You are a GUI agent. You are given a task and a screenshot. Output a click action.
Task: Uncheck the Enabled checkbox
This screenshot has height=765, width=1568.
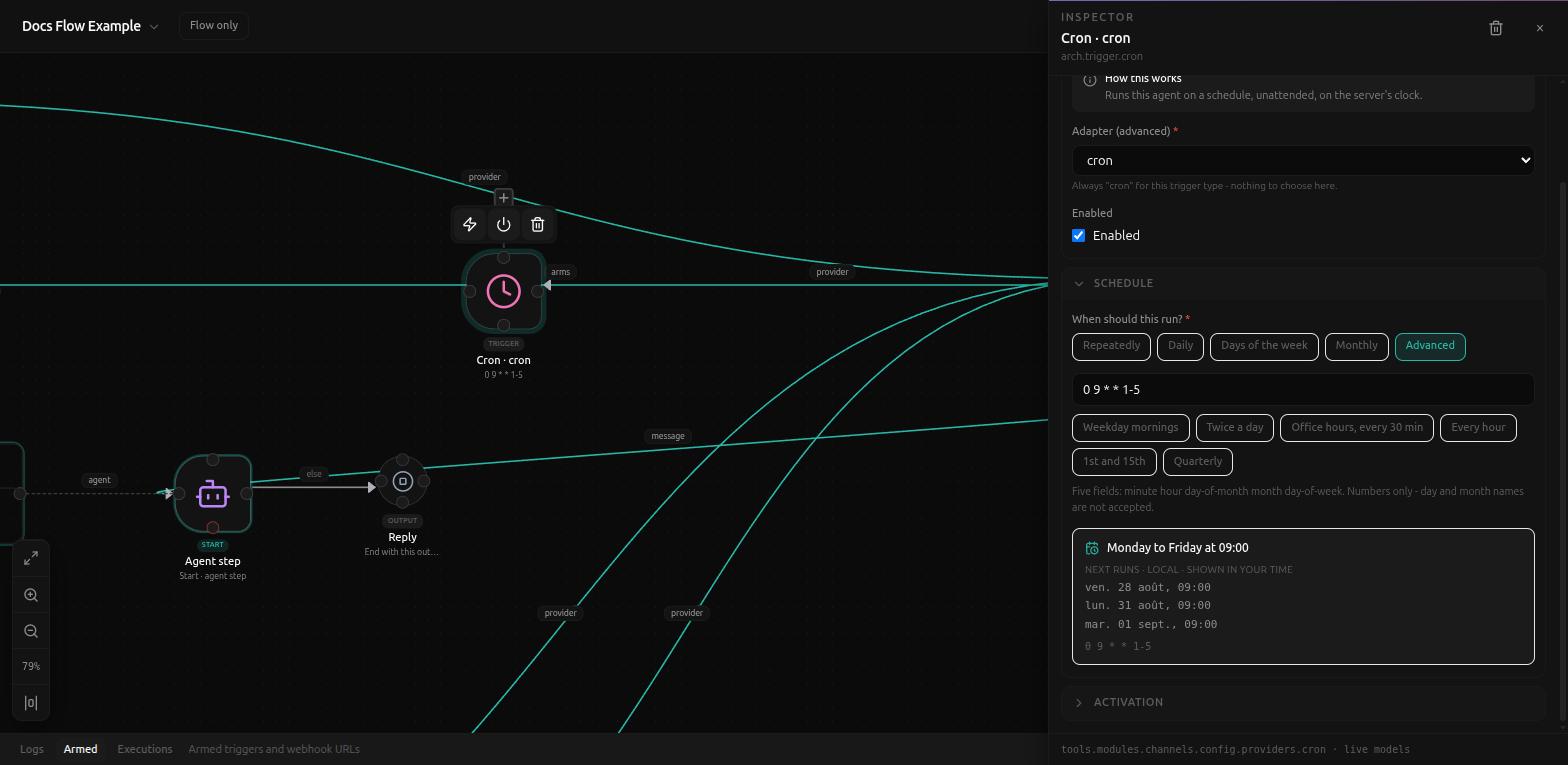point(1079,236)
